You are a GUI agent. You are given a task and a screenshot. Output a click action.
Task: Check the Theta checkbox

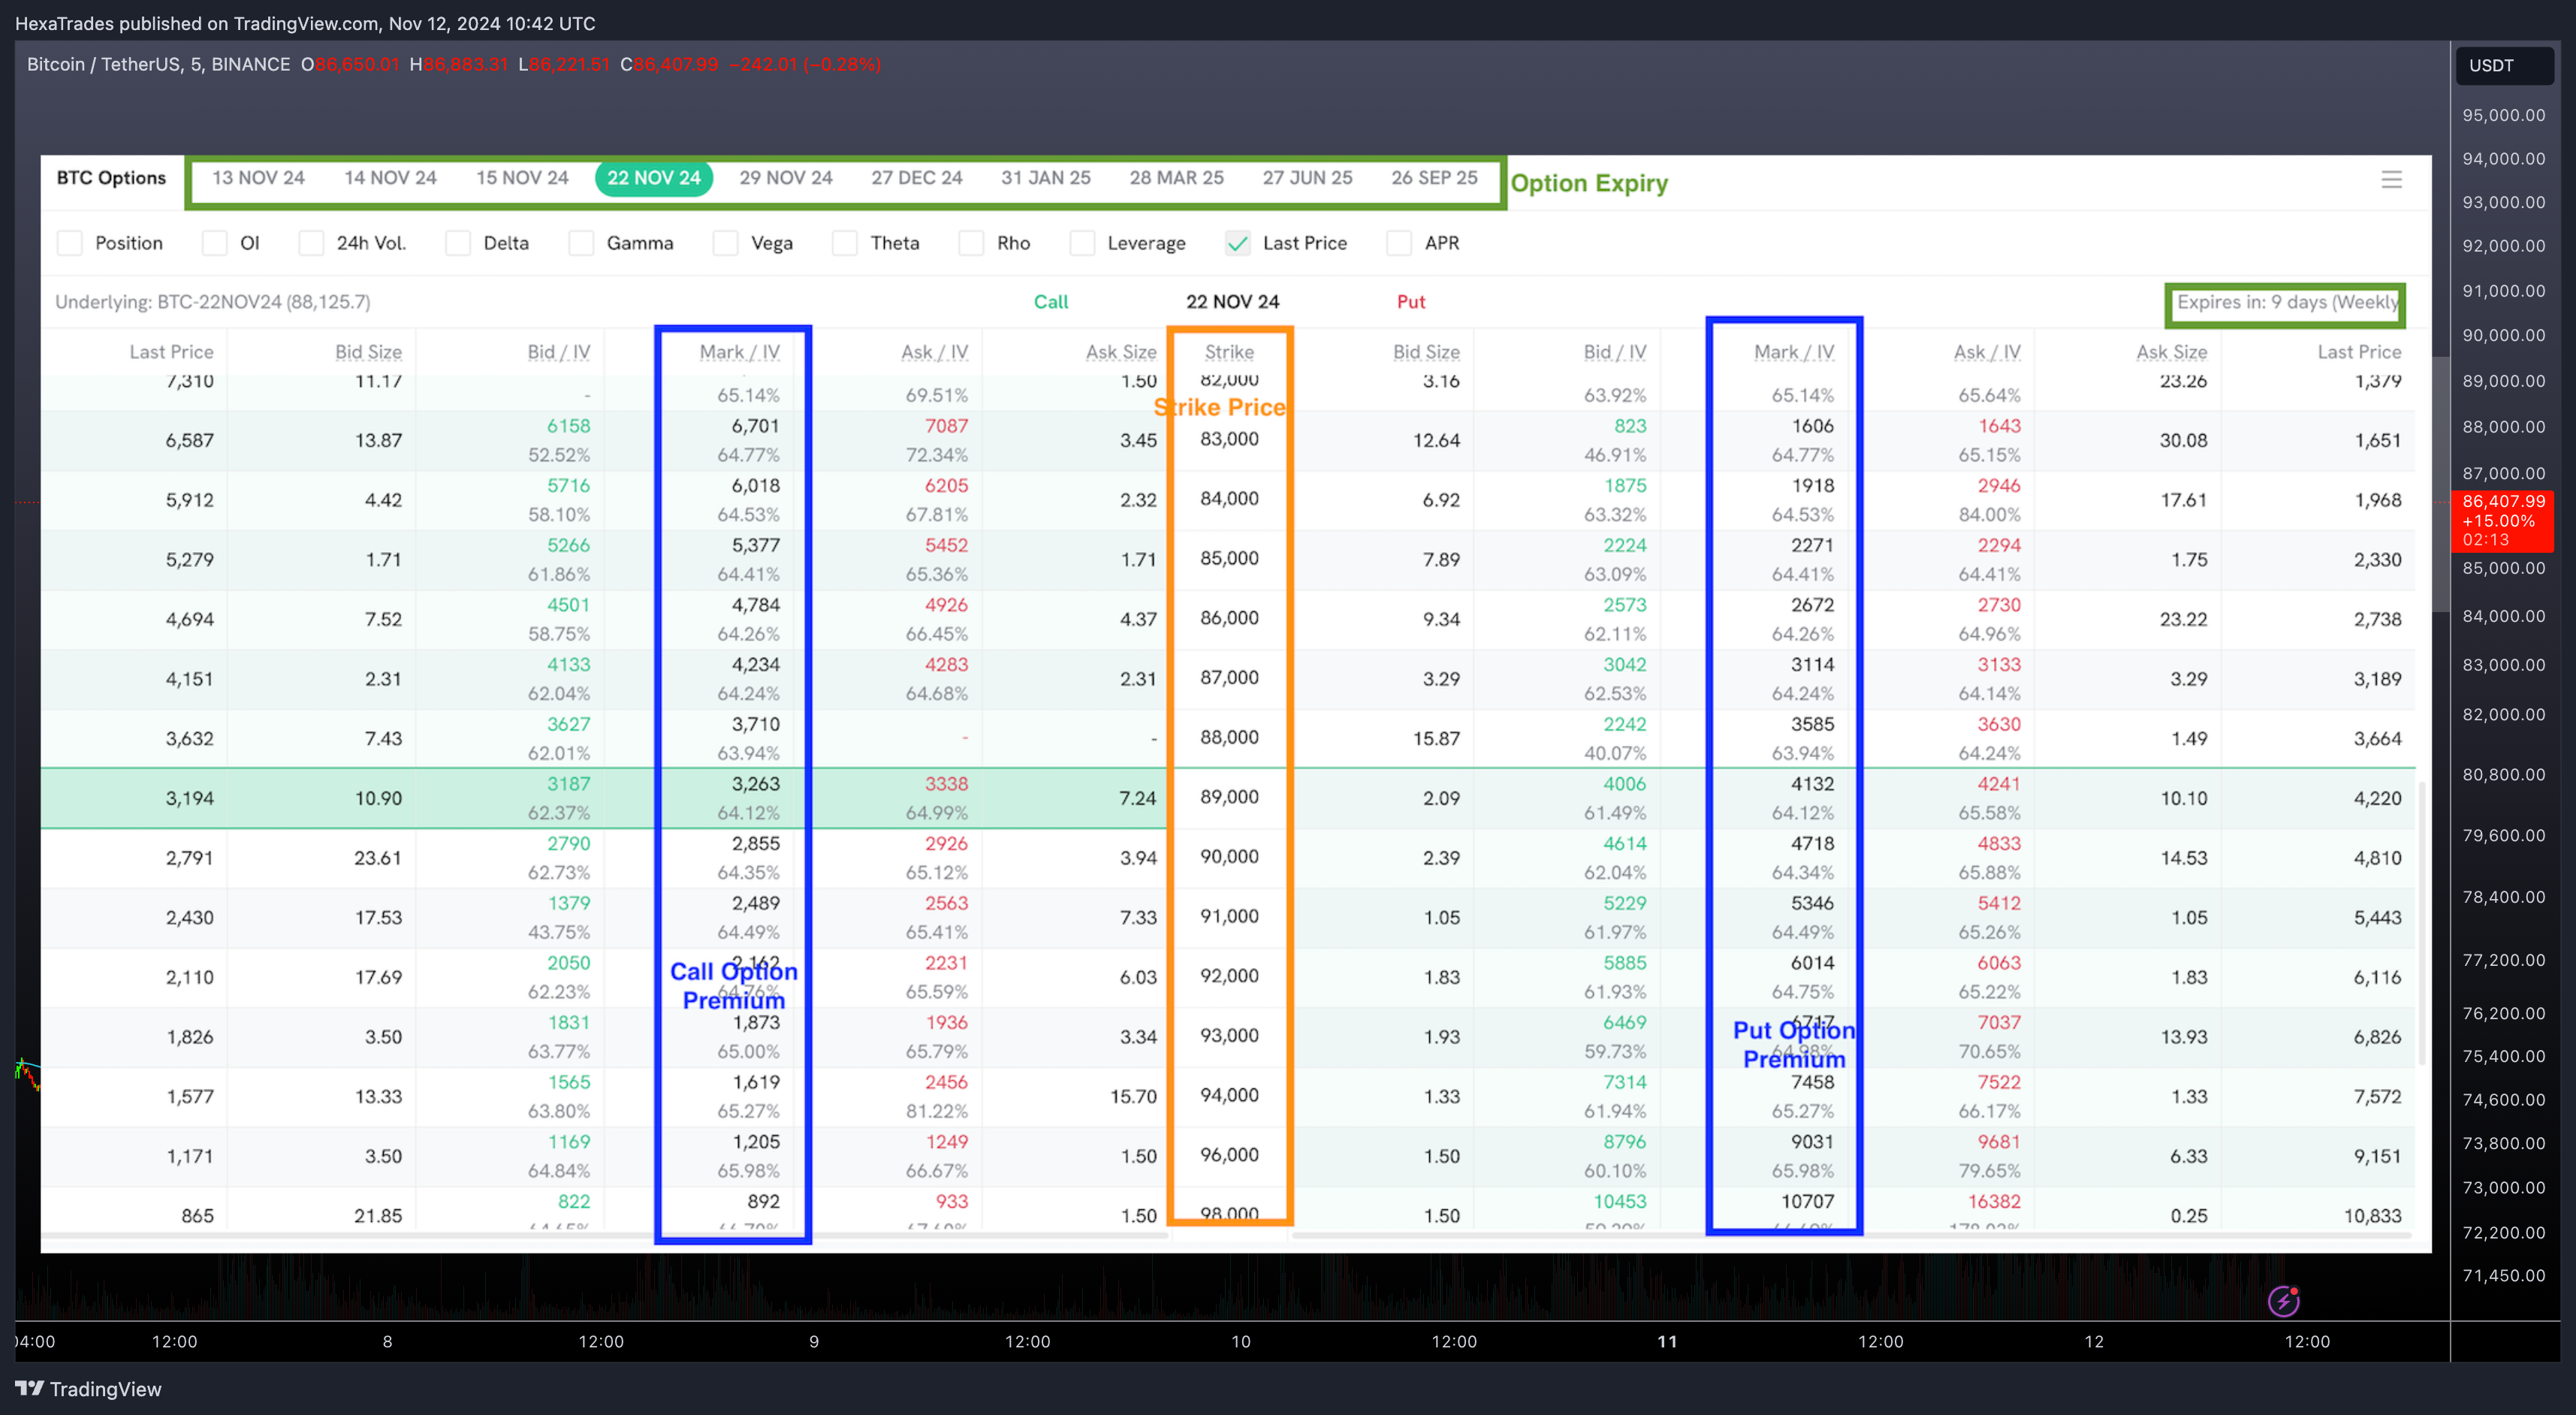(845, 243)
